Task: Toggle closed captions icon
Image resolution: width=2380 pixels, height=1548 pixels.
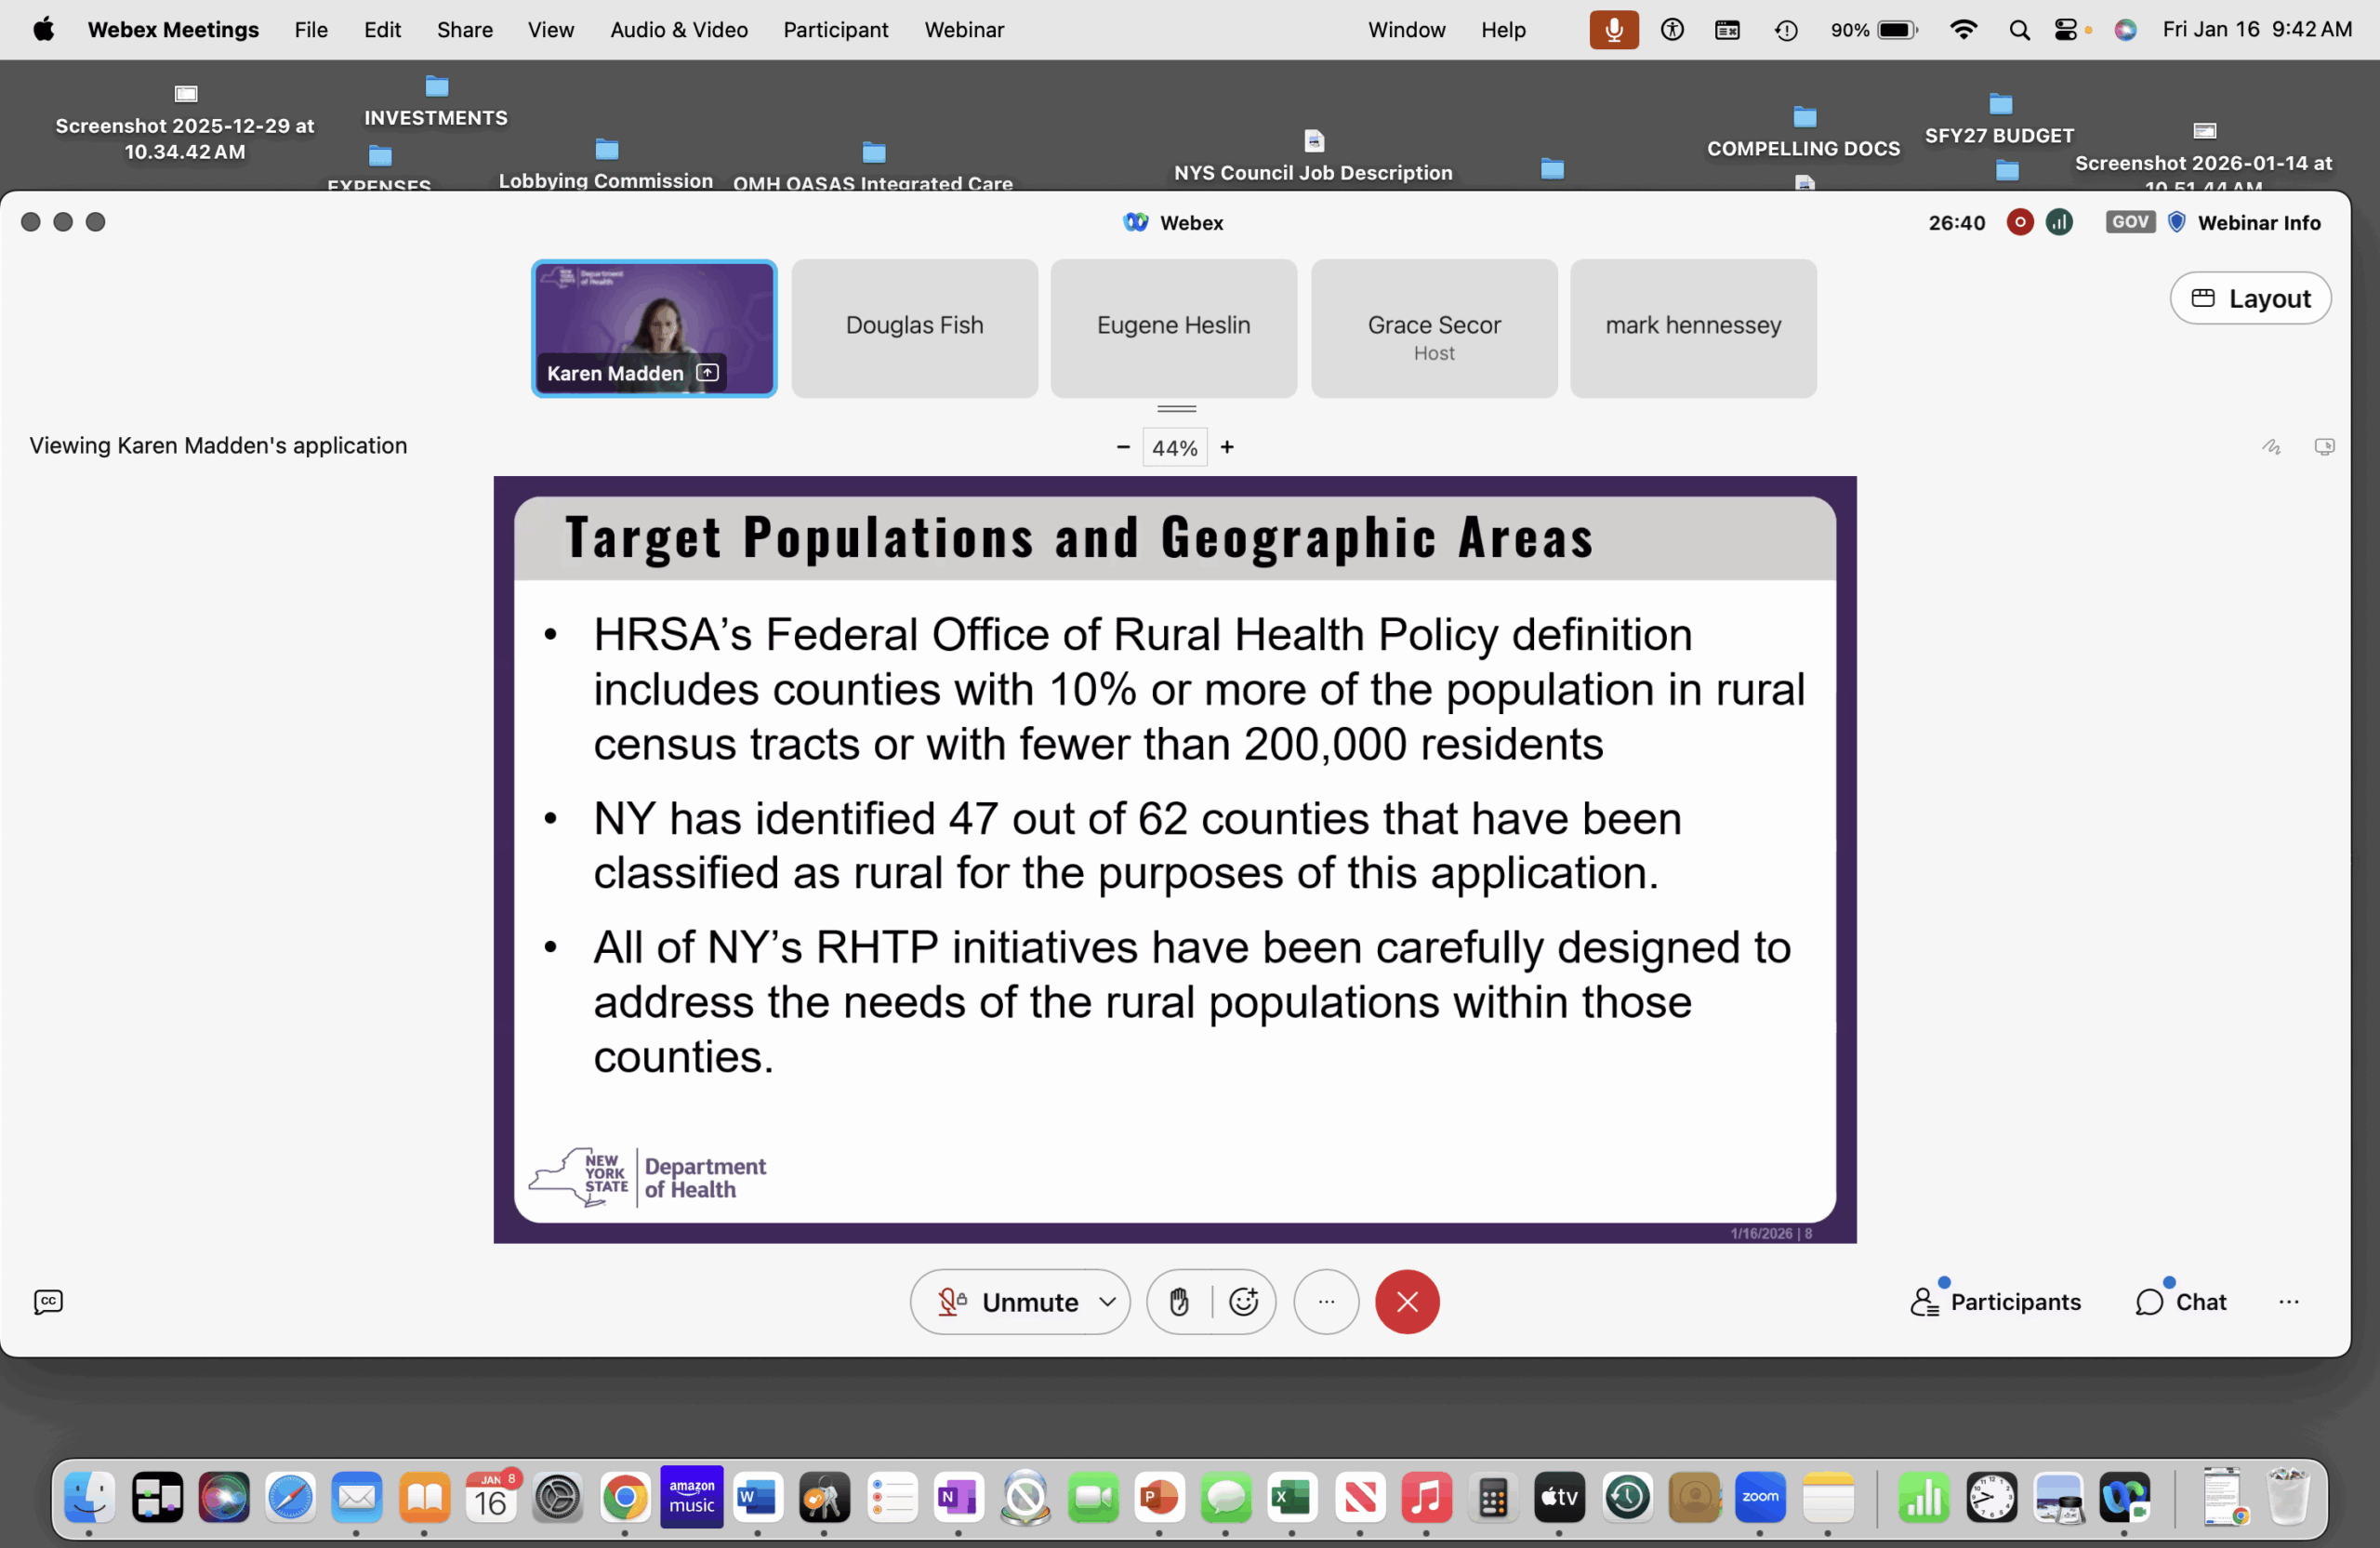Action: pyautogui.click(x=48, y=1302)
